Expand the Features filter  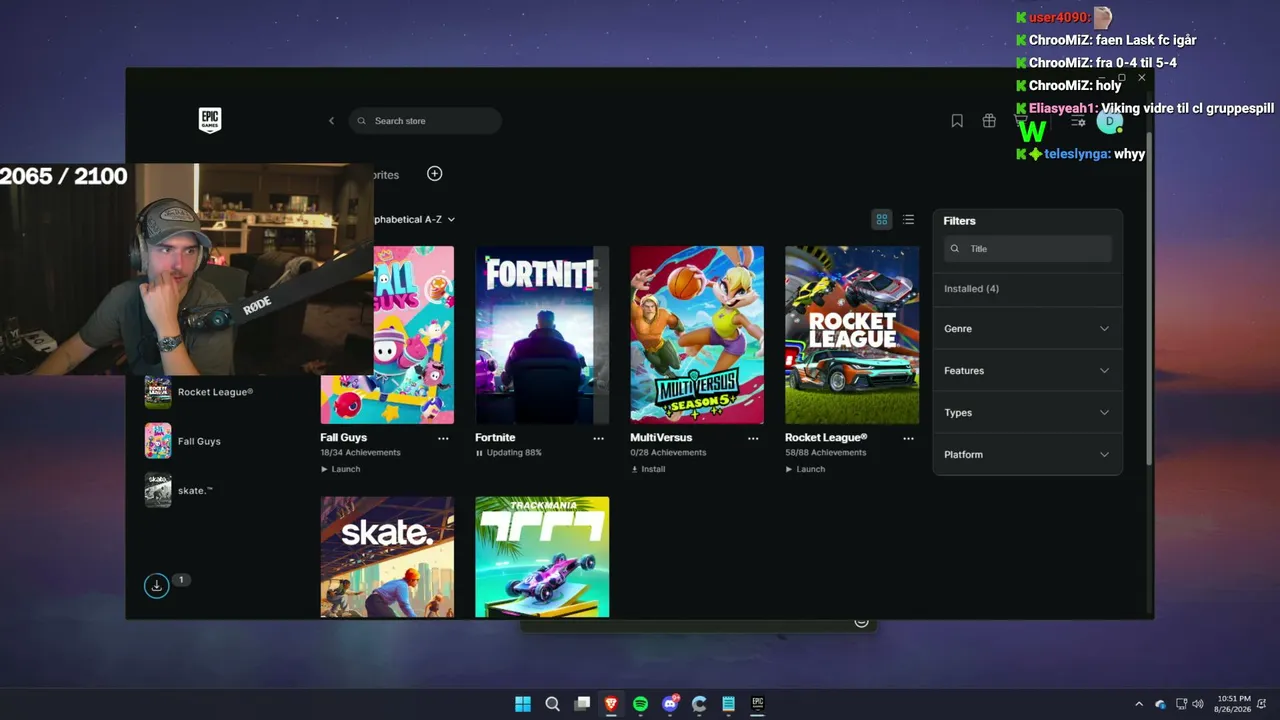tap(1027, 371)
